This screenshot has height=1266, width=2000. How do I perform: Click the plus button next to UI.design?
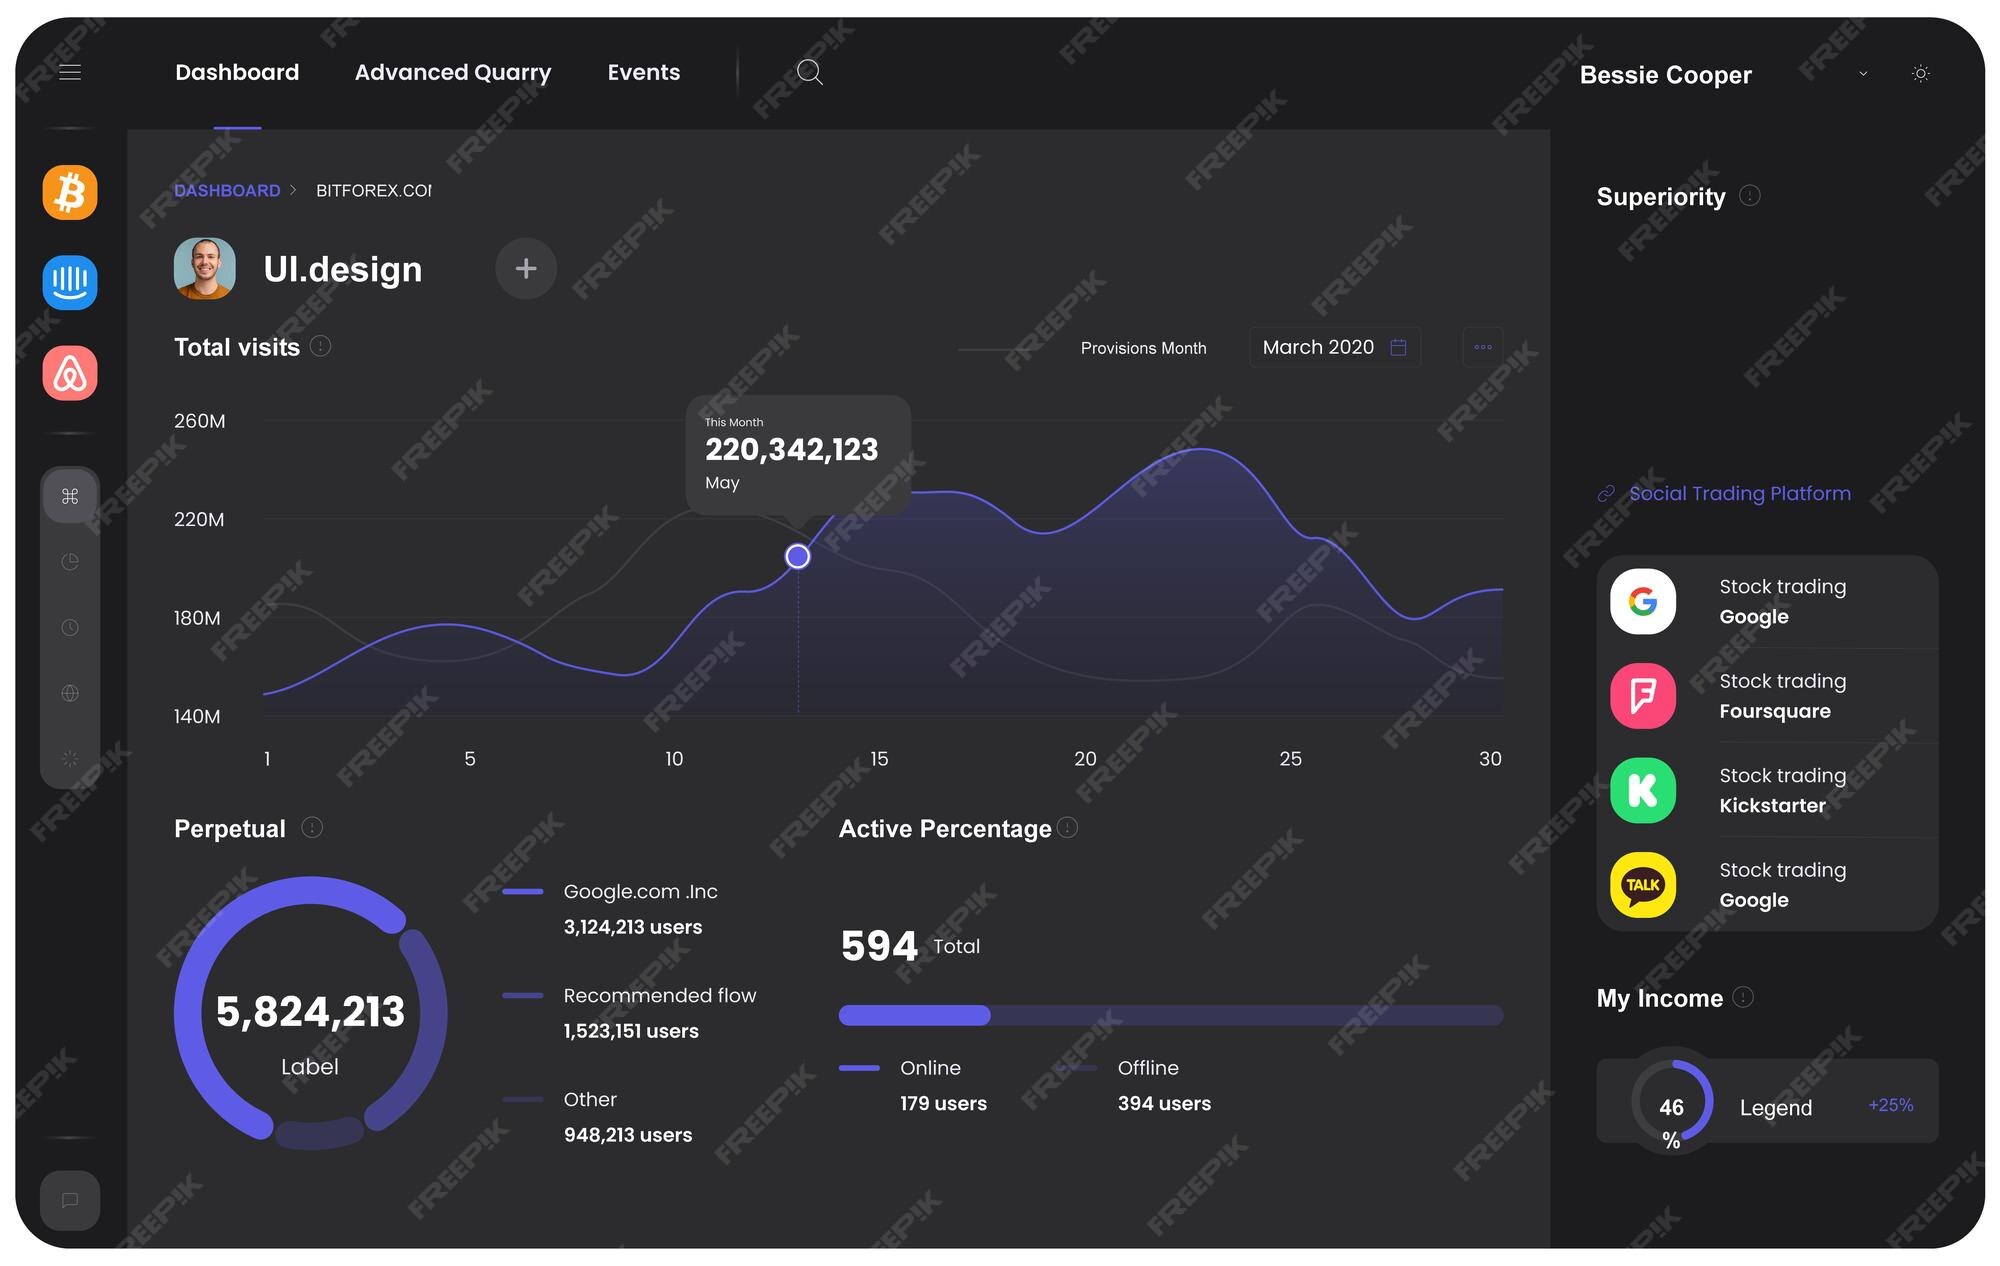click(525, 268)
